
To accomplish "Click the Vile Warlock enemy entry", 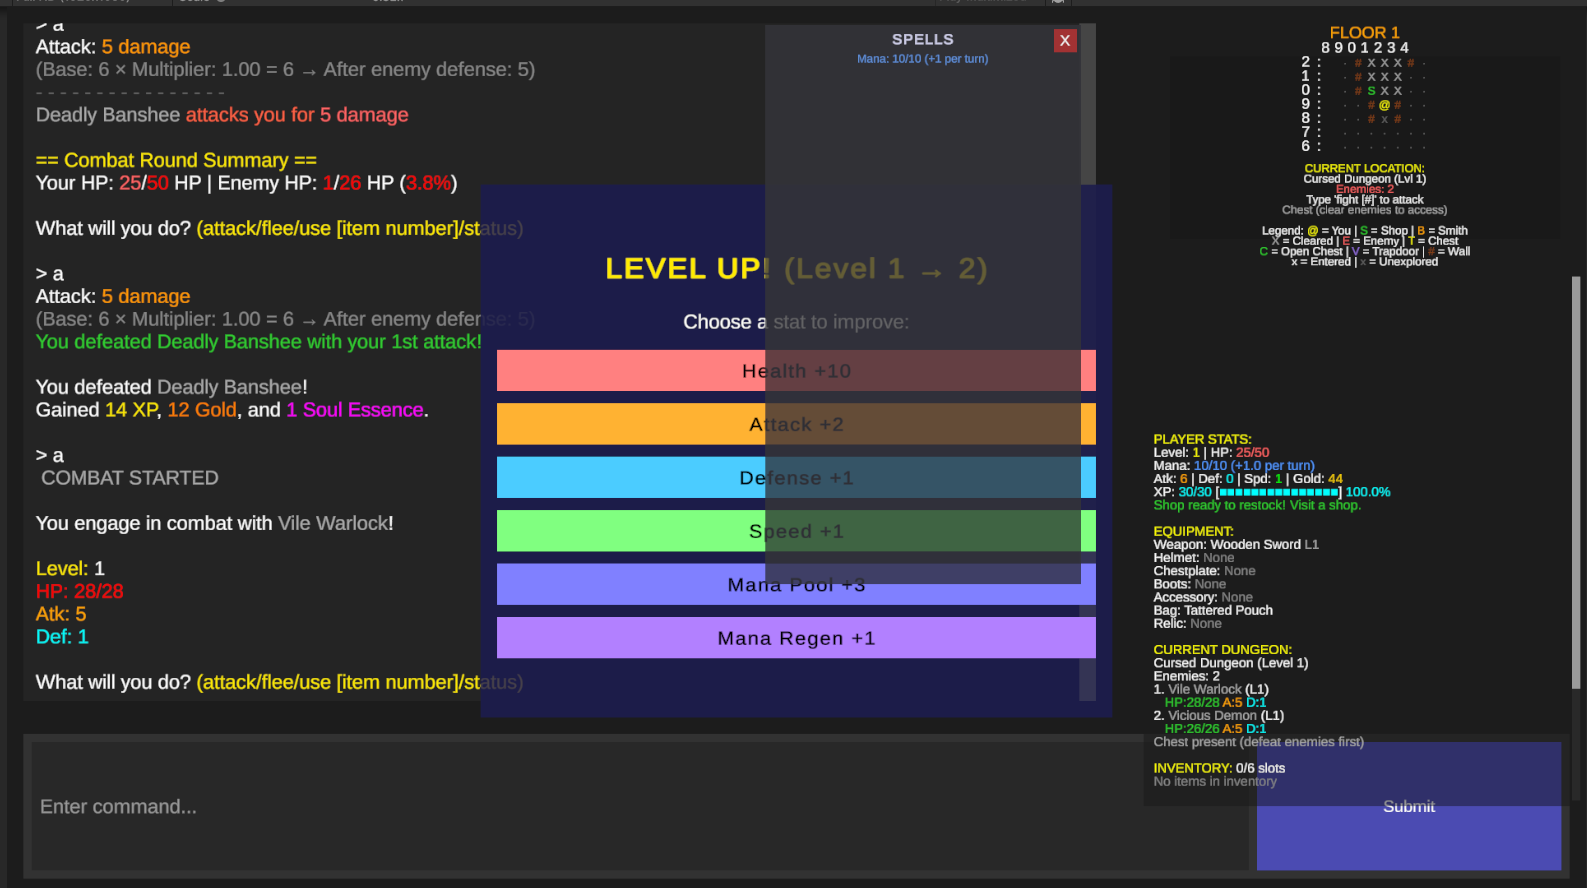I will coord(1210,689).
